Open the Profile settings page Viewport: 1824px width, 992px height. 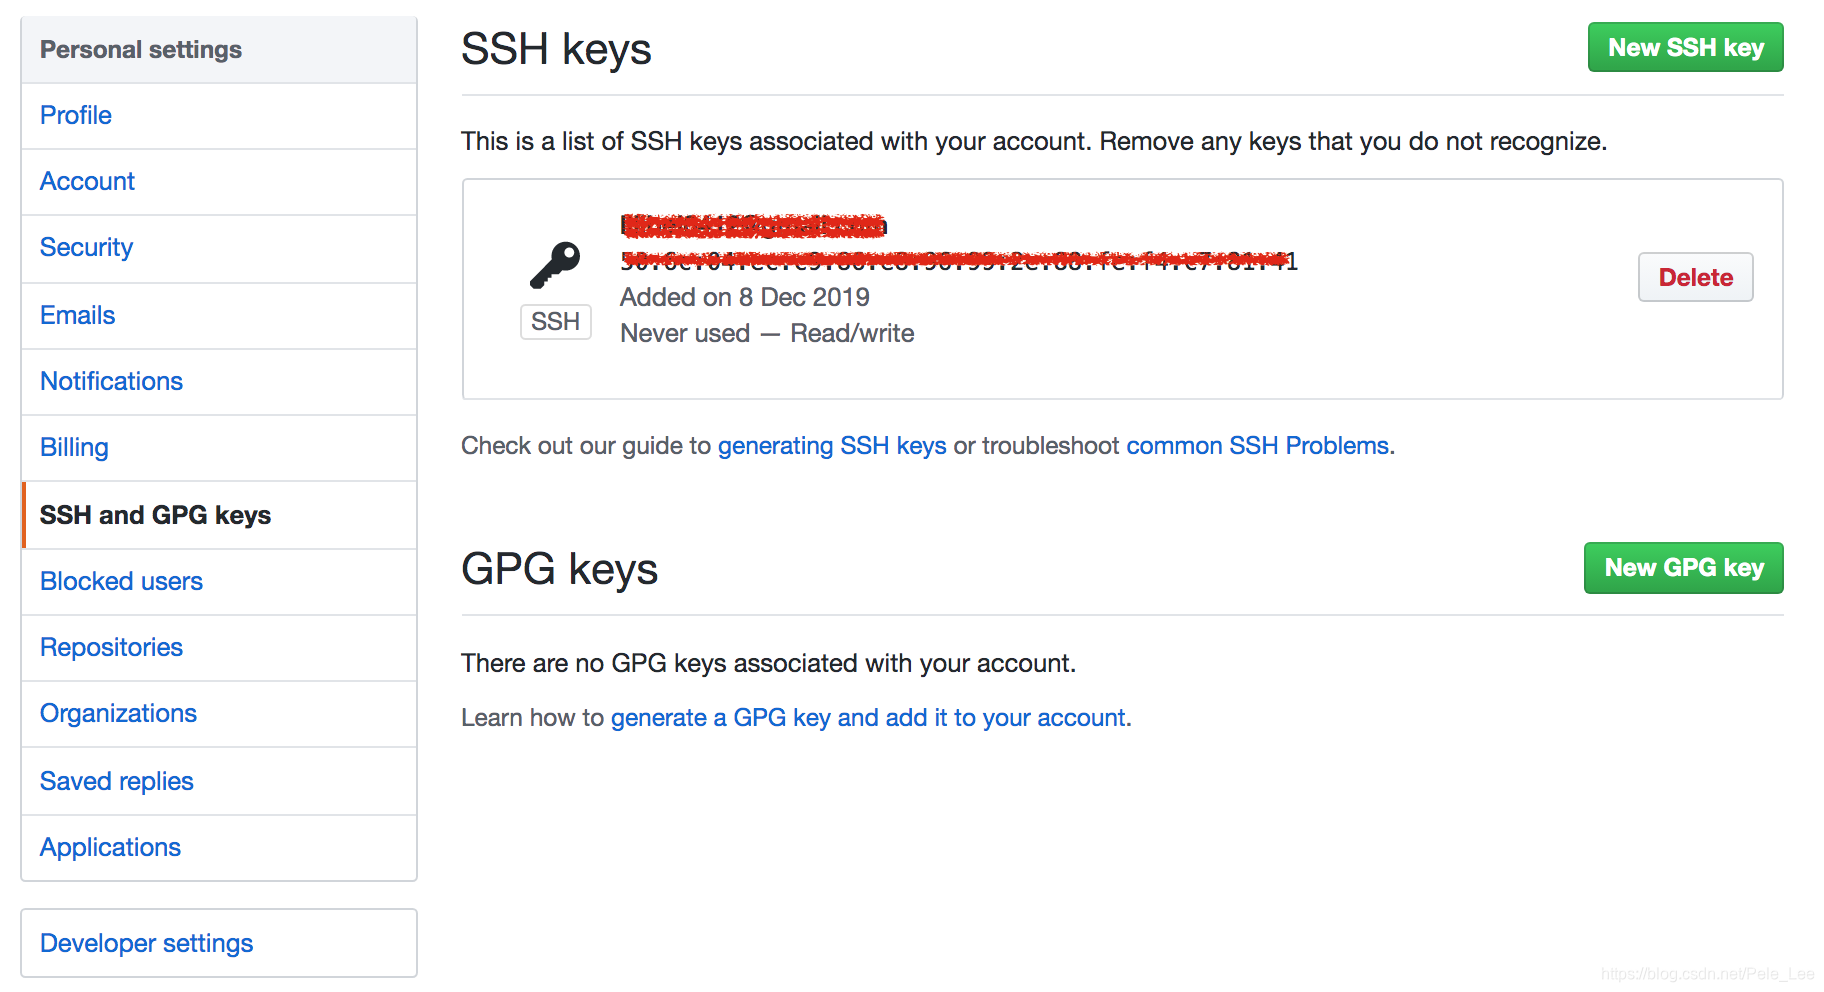coord(75,115)
